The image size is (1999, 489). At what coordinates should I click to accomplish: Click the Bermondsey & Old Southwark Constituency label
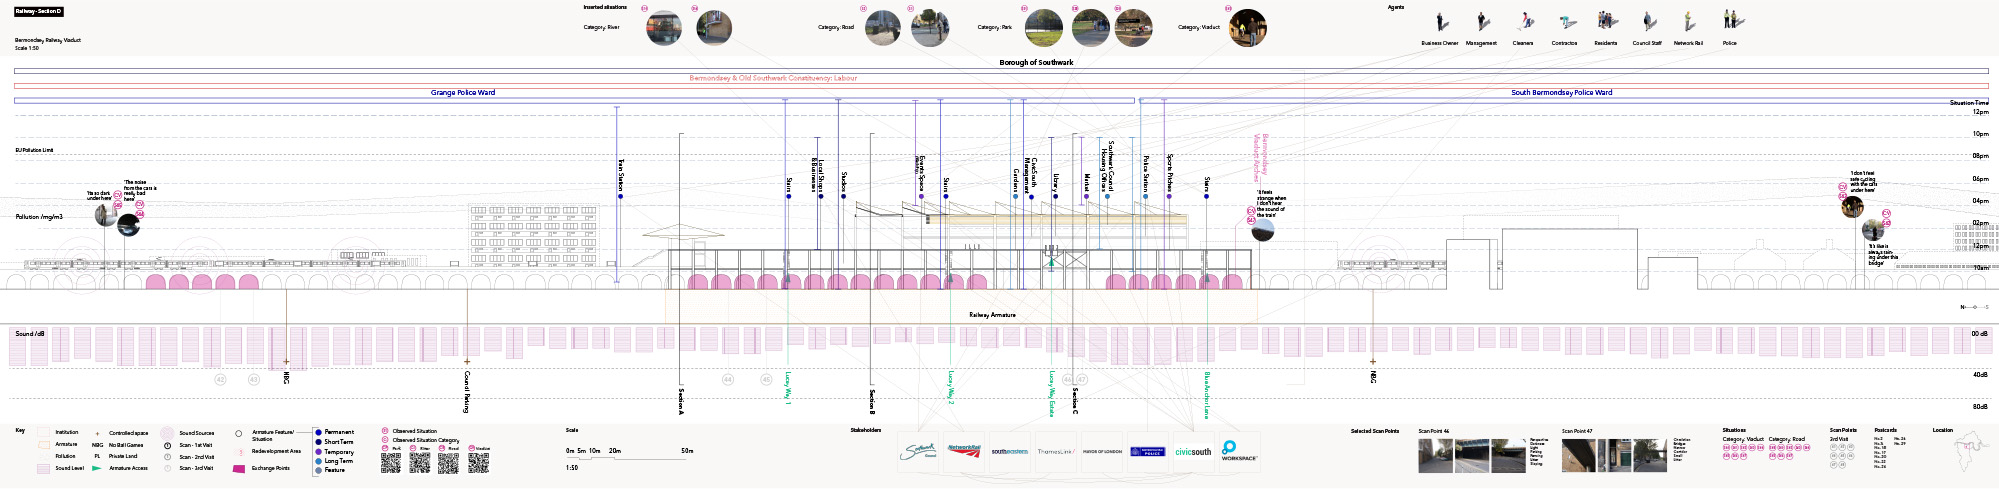[x=773, y=78]
